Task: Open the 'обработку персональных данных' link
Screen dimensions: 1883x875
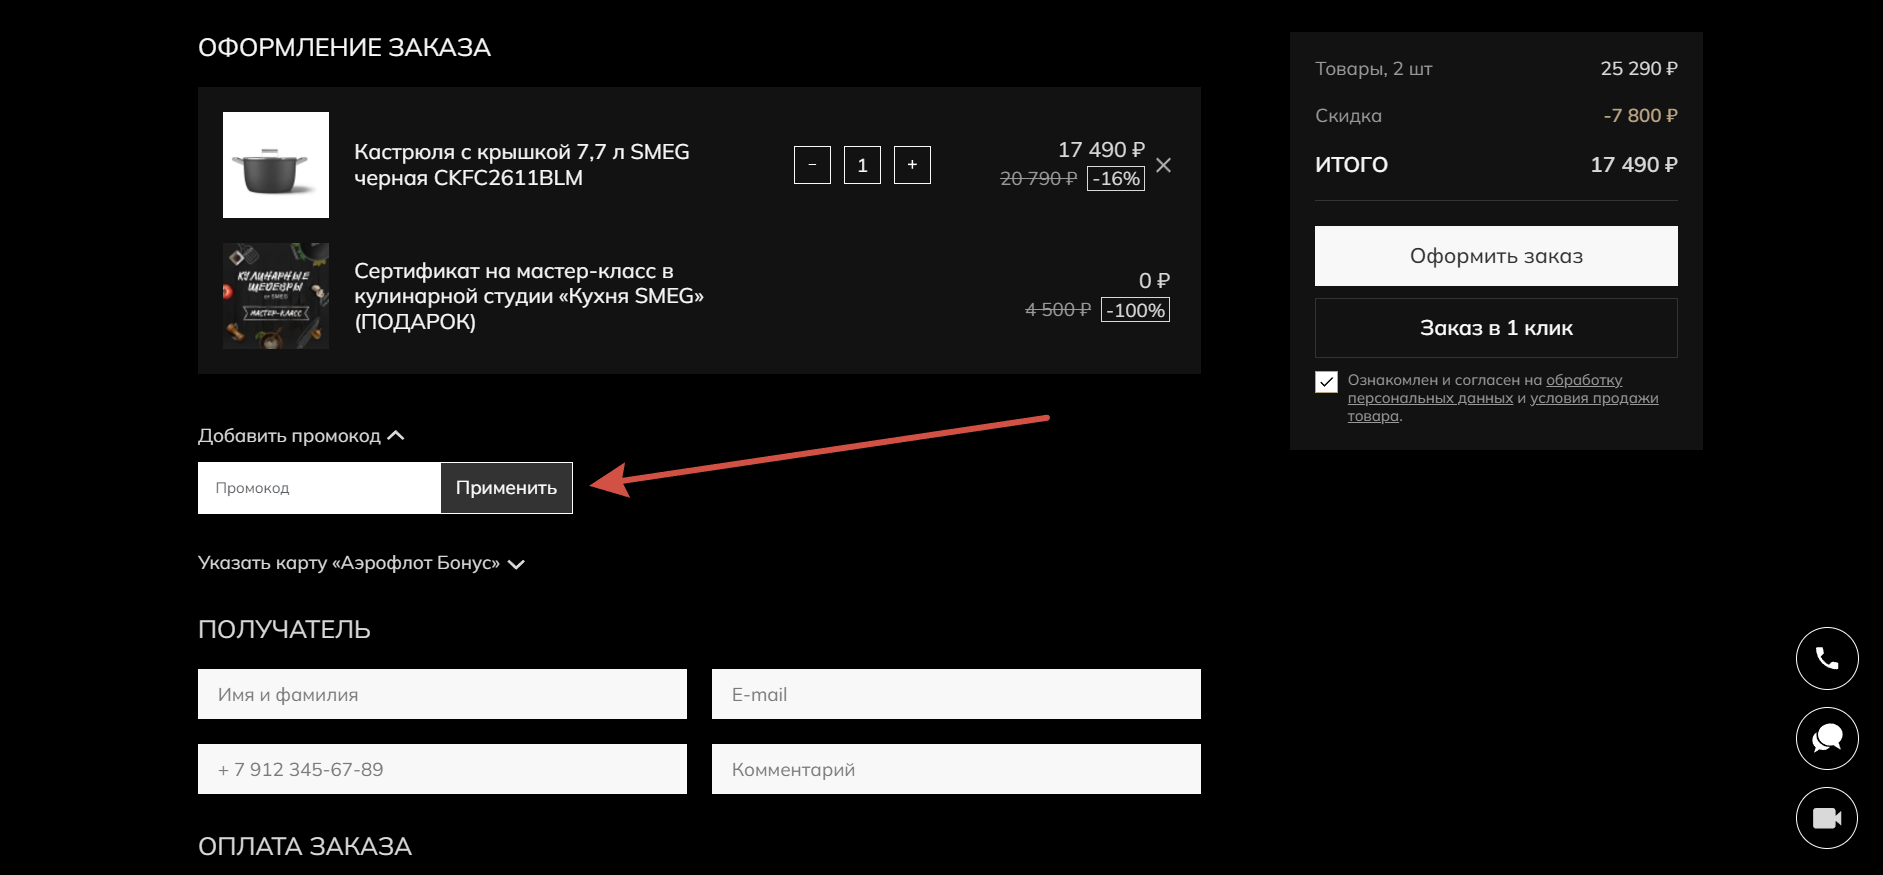Action: (1485, 389)
